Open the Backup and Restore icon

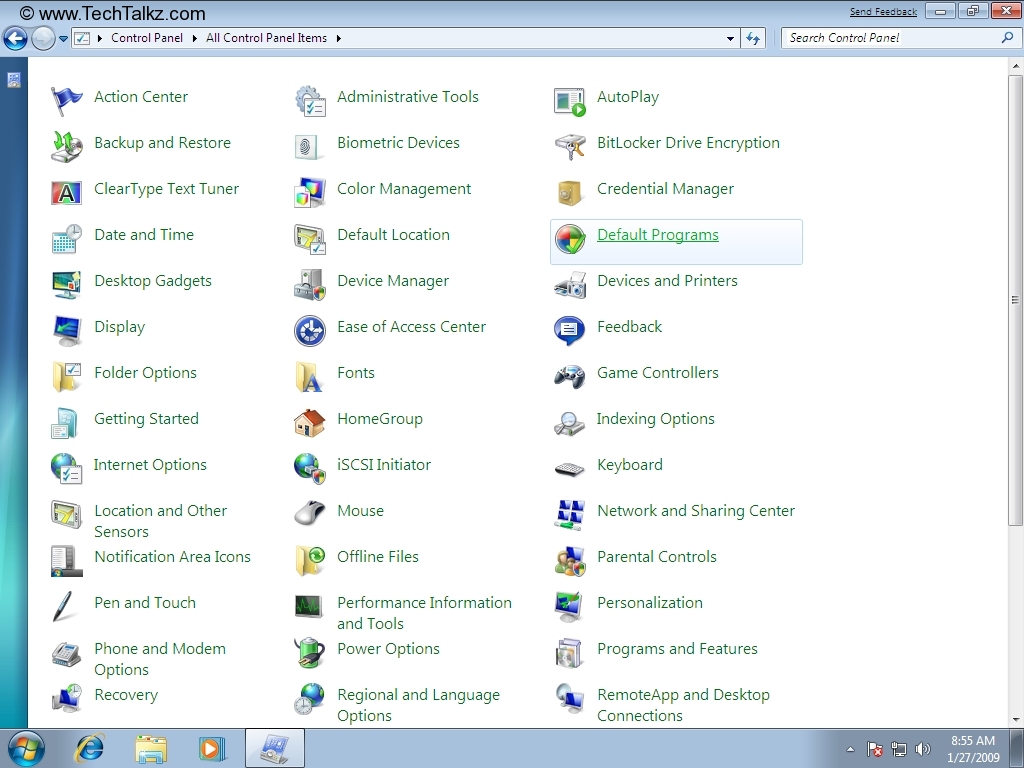[x=66, y=146]
